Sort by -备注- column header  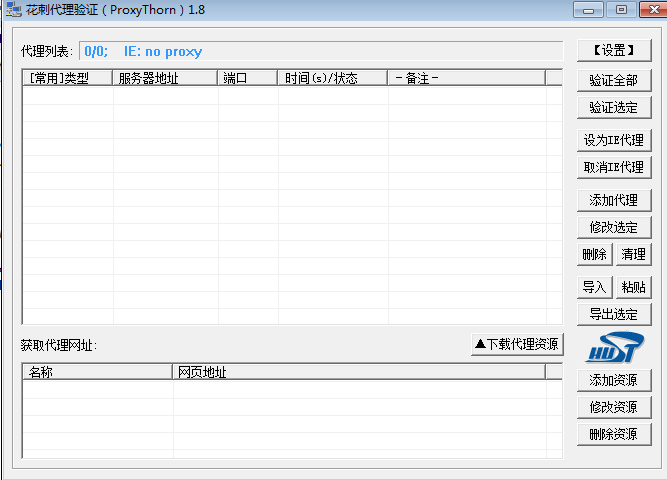[467, 78]
